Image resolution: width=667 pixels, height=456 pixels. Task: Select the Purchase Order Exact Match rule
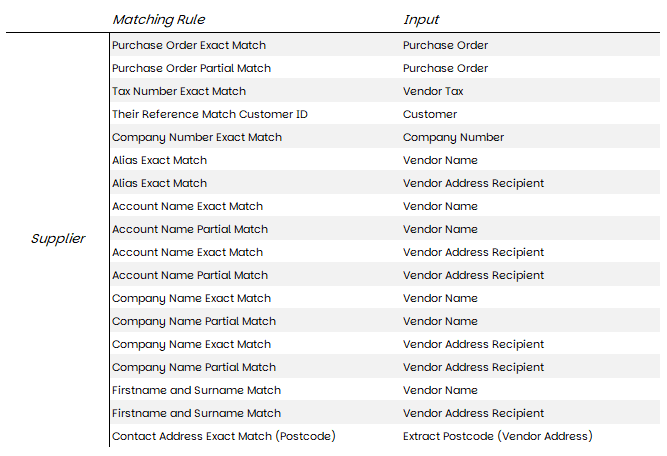[x=189, y=45]
